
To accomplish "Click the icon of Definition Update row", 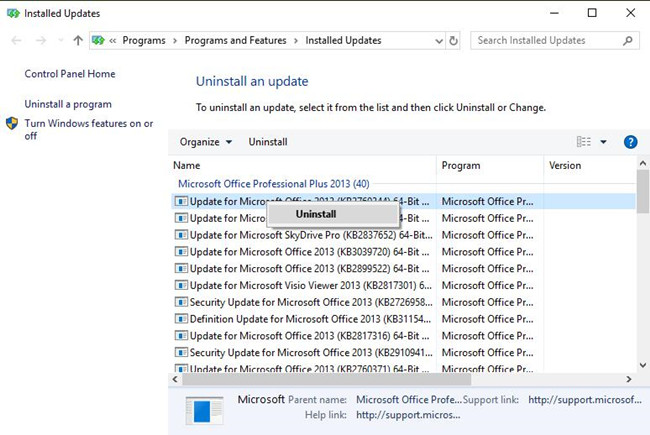I will (181, 319).
